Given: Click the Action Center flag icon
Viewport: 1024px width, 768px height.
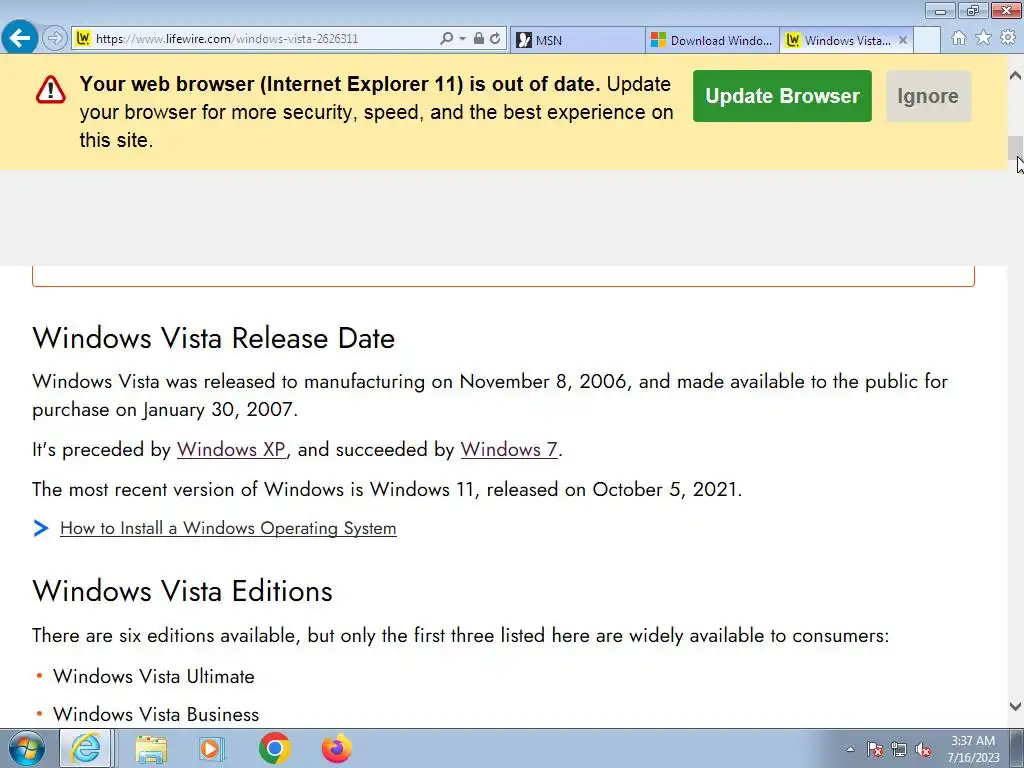Looking at the screenshot, I should point(875,749).
